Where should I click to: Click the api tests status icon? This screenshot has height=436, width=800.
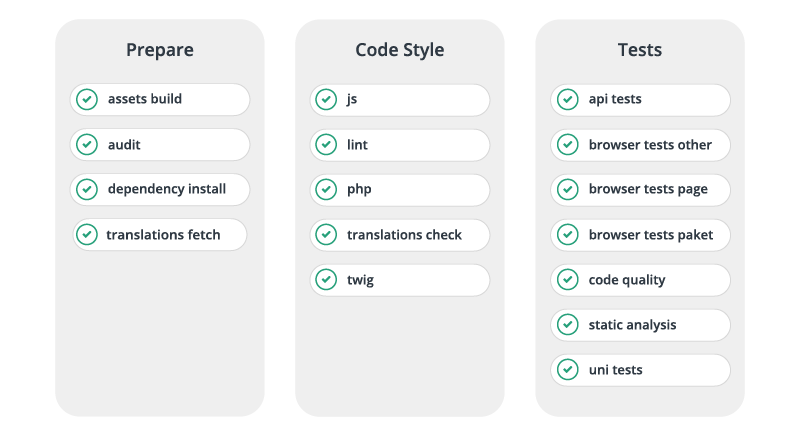click(x=567, y=99)
